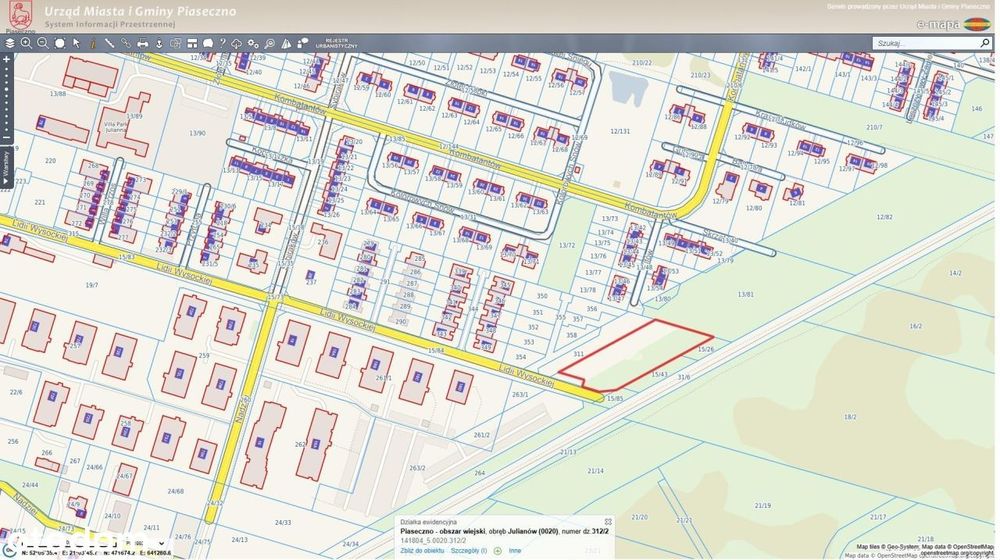Screen dimensions: 1000x560
Task: Click parcel label 13/81
Action: pos(745,295)
